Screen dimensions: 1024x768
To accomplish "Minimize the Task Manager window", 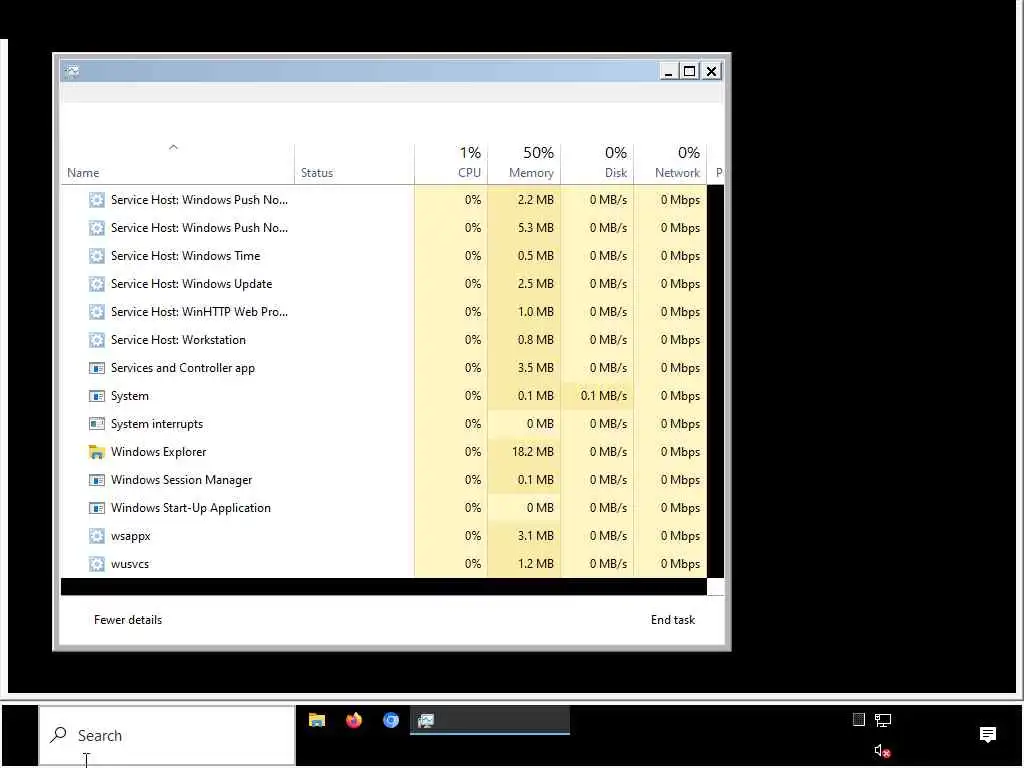I will [668, 71].
